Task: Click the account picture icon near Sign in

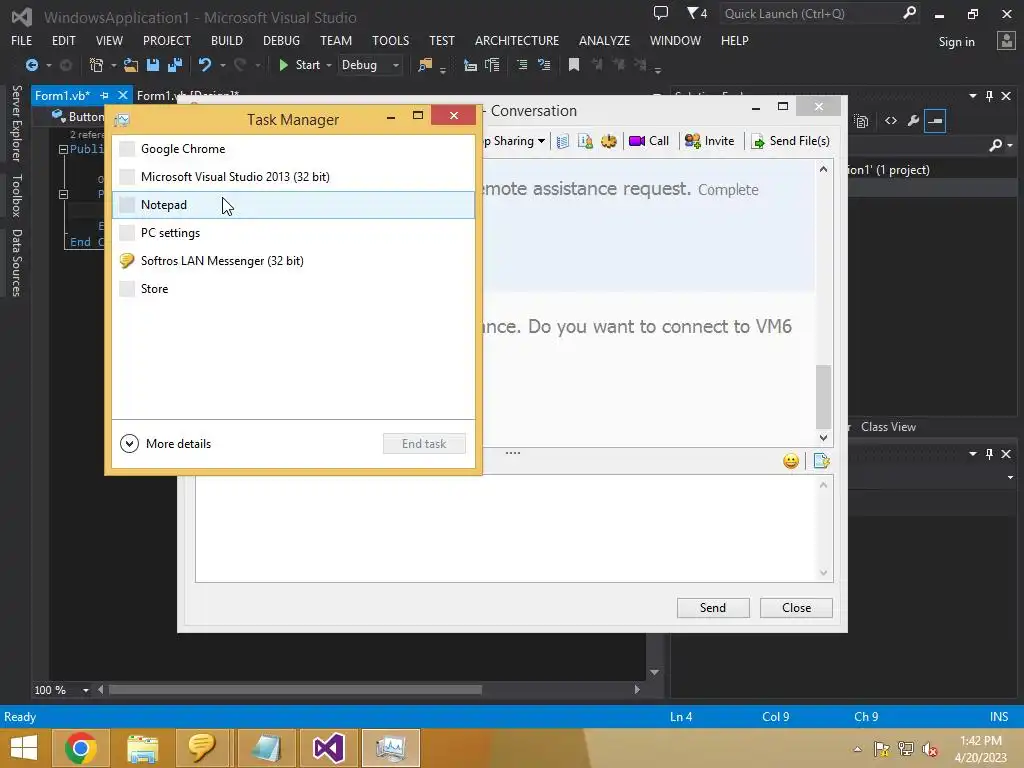Action: pos(1006,41)
